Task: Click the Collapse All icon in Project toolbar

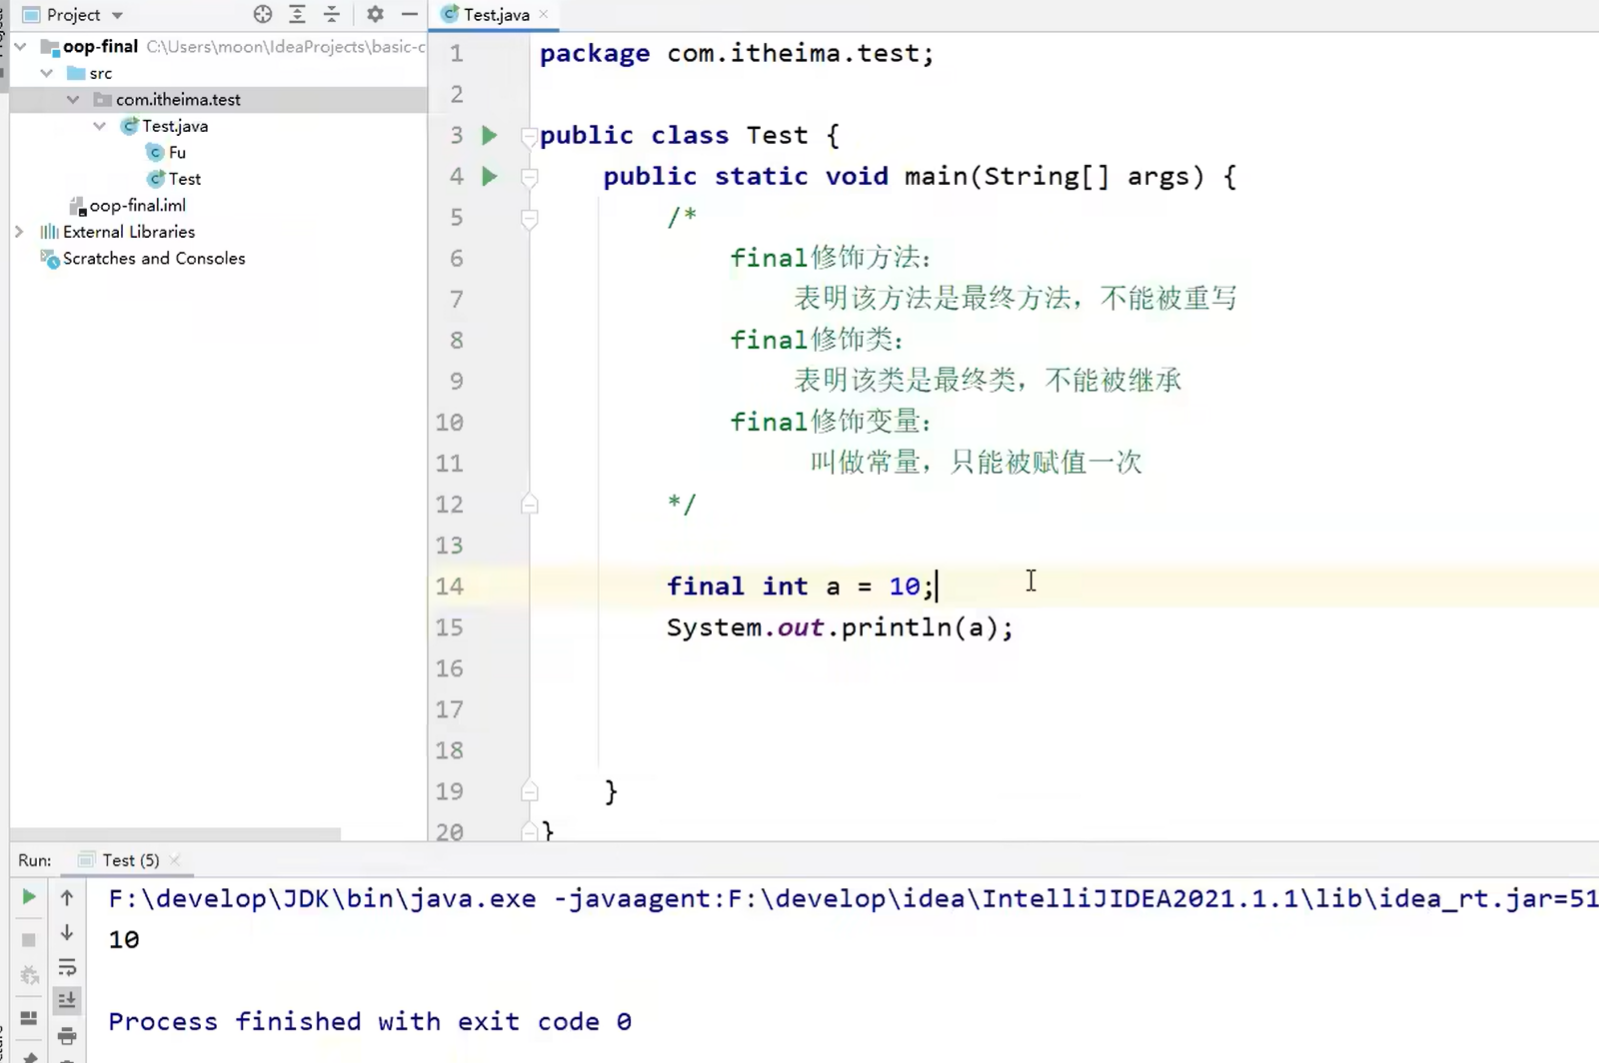Action: (332, 14)
